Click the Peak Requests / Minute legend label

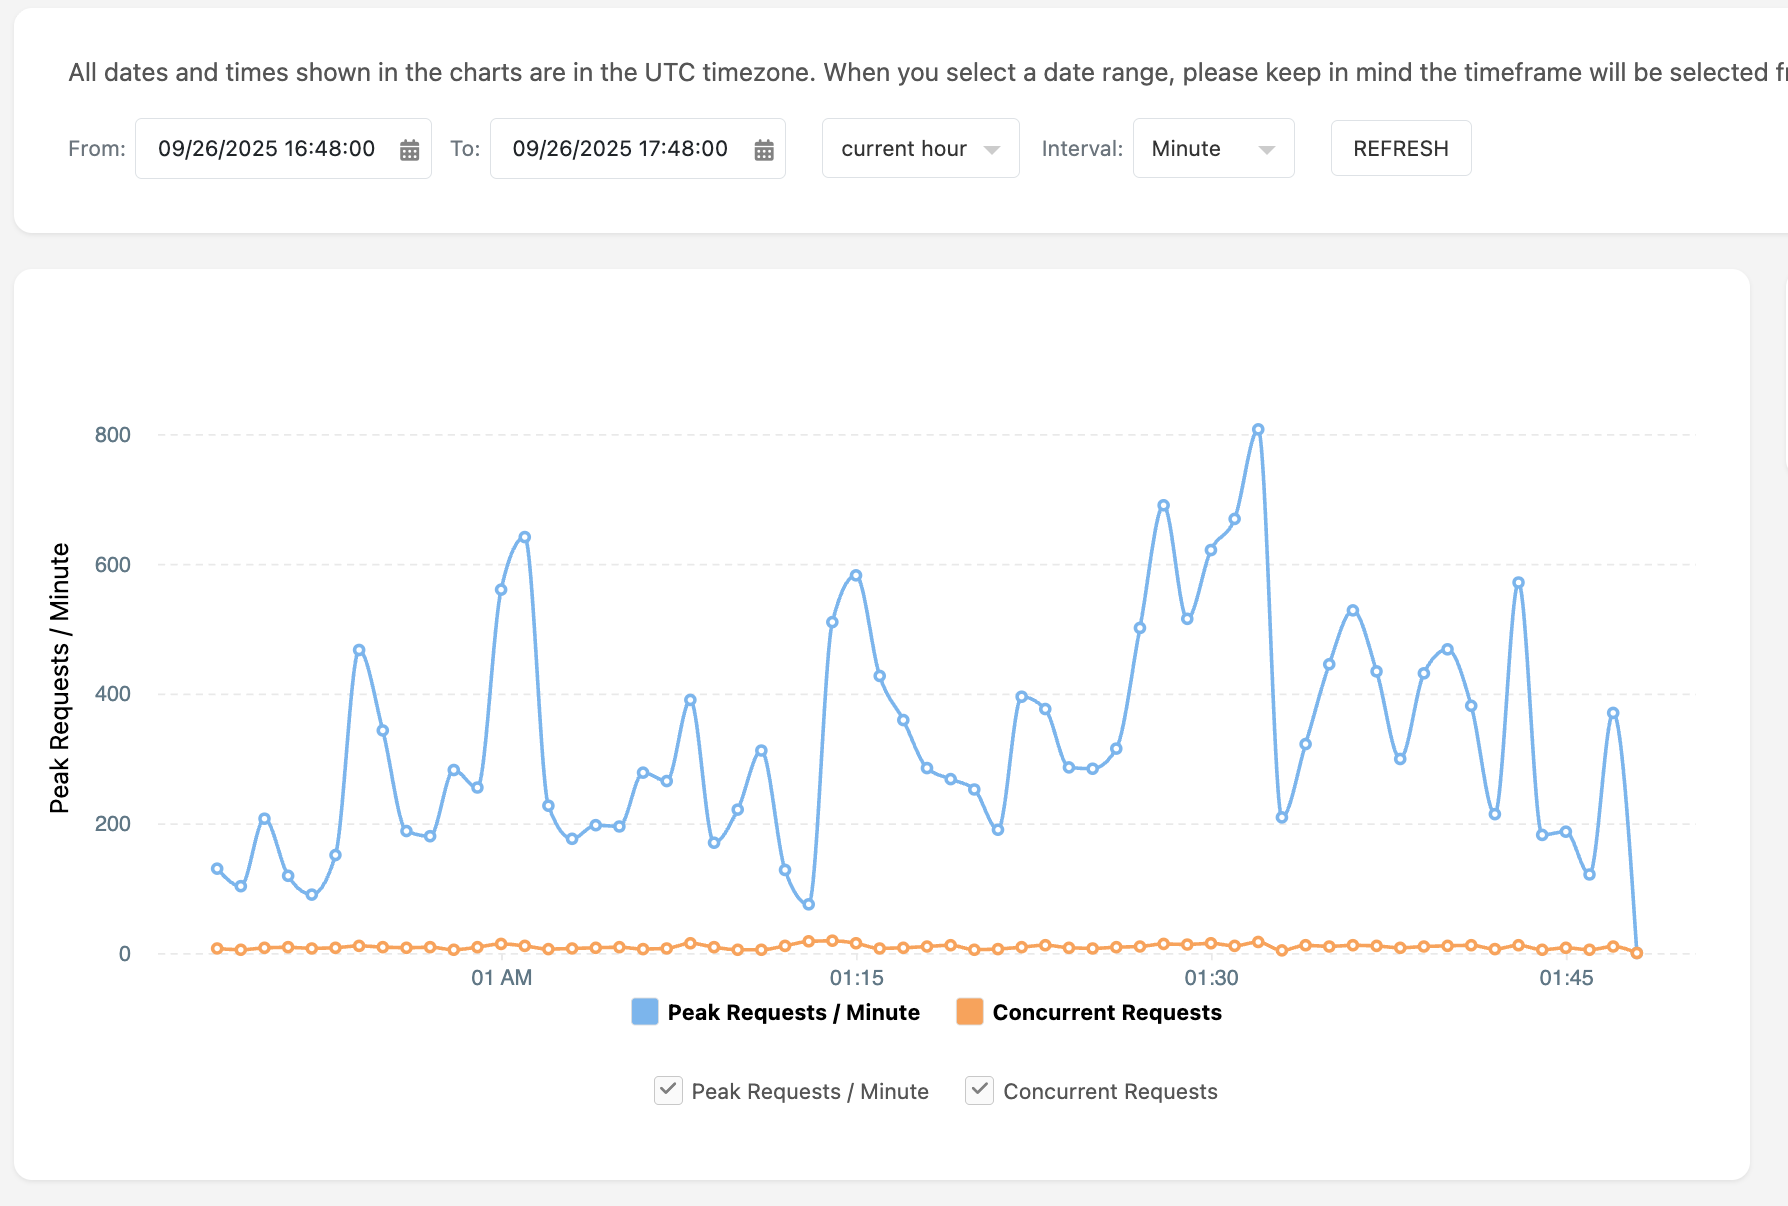(793, 1012)
